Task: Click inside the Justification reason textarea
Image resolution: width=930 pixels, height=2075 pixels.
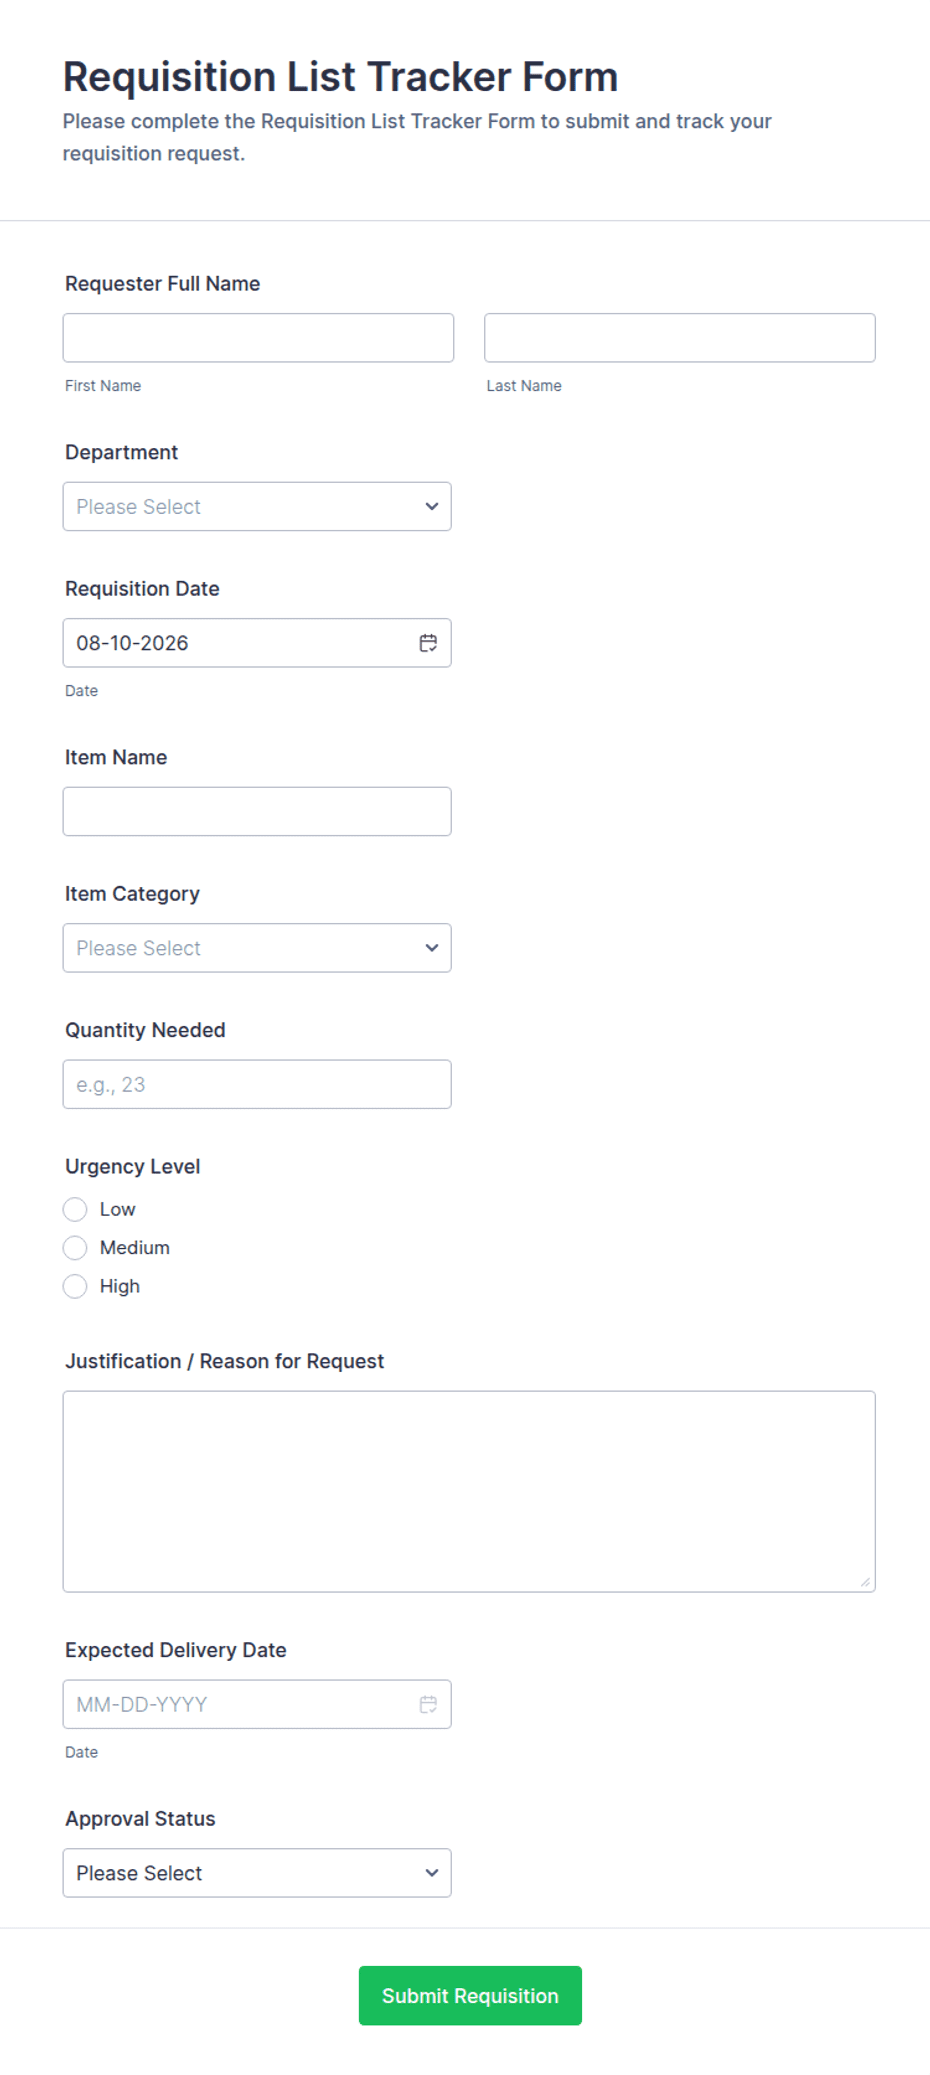Action: pyautogui.click(x=469, y=1491)
